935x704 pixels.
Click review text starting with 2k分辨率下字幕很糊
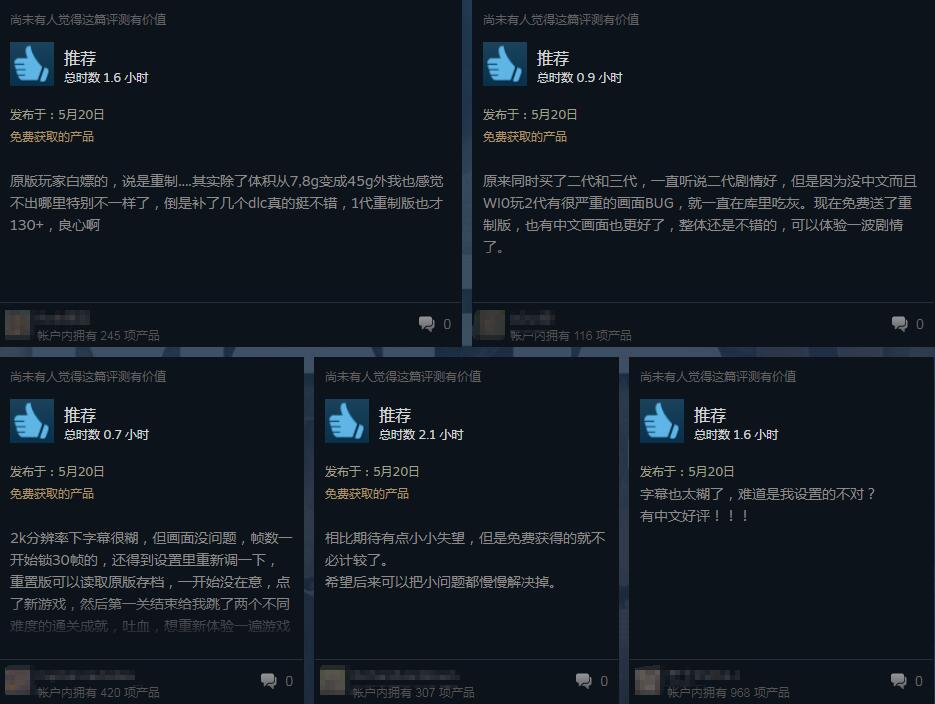coord(151,582)
